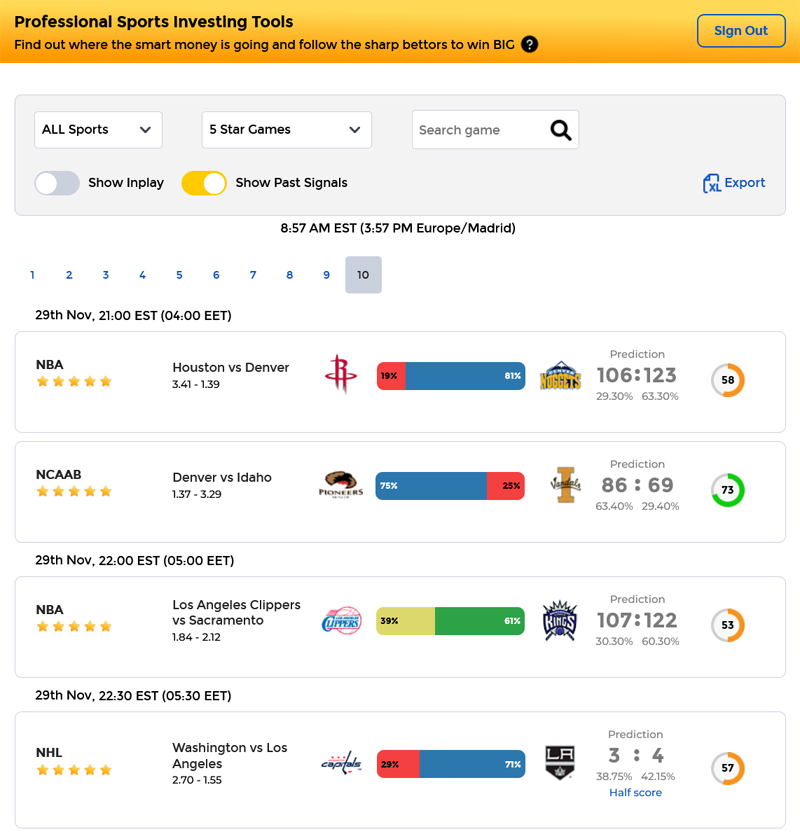Switch to page 9 of results

(x=326, y=275)
